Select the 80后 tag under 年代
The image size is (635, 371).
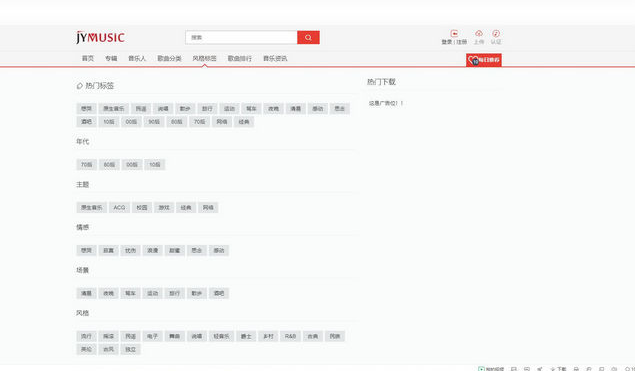click(109, 164)
